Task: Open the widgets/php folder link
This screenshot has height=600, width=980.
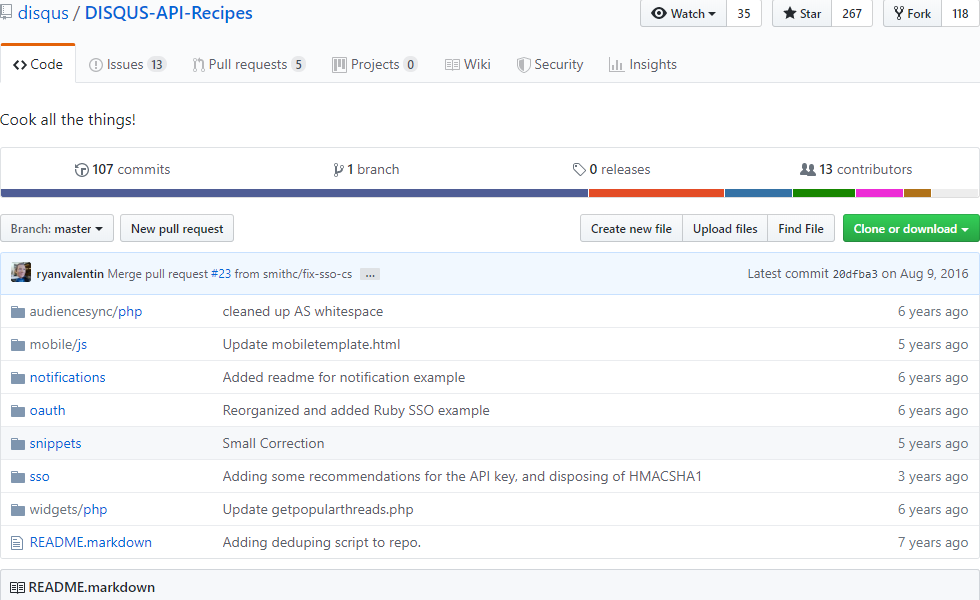Action: coord(68,509)
